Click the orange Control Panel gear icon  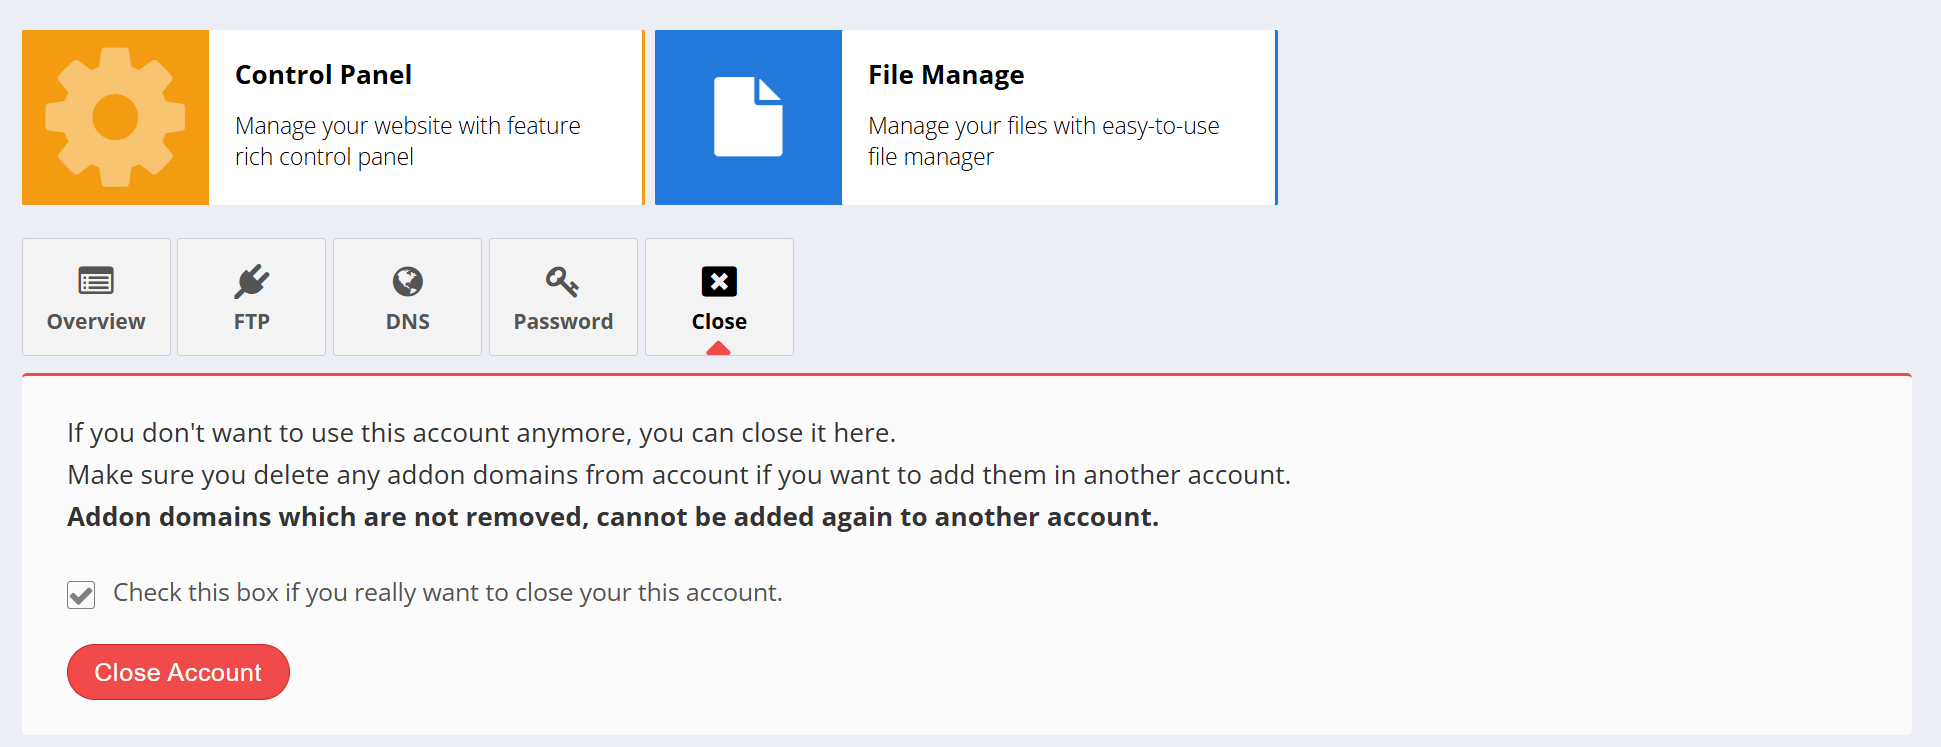115,117
